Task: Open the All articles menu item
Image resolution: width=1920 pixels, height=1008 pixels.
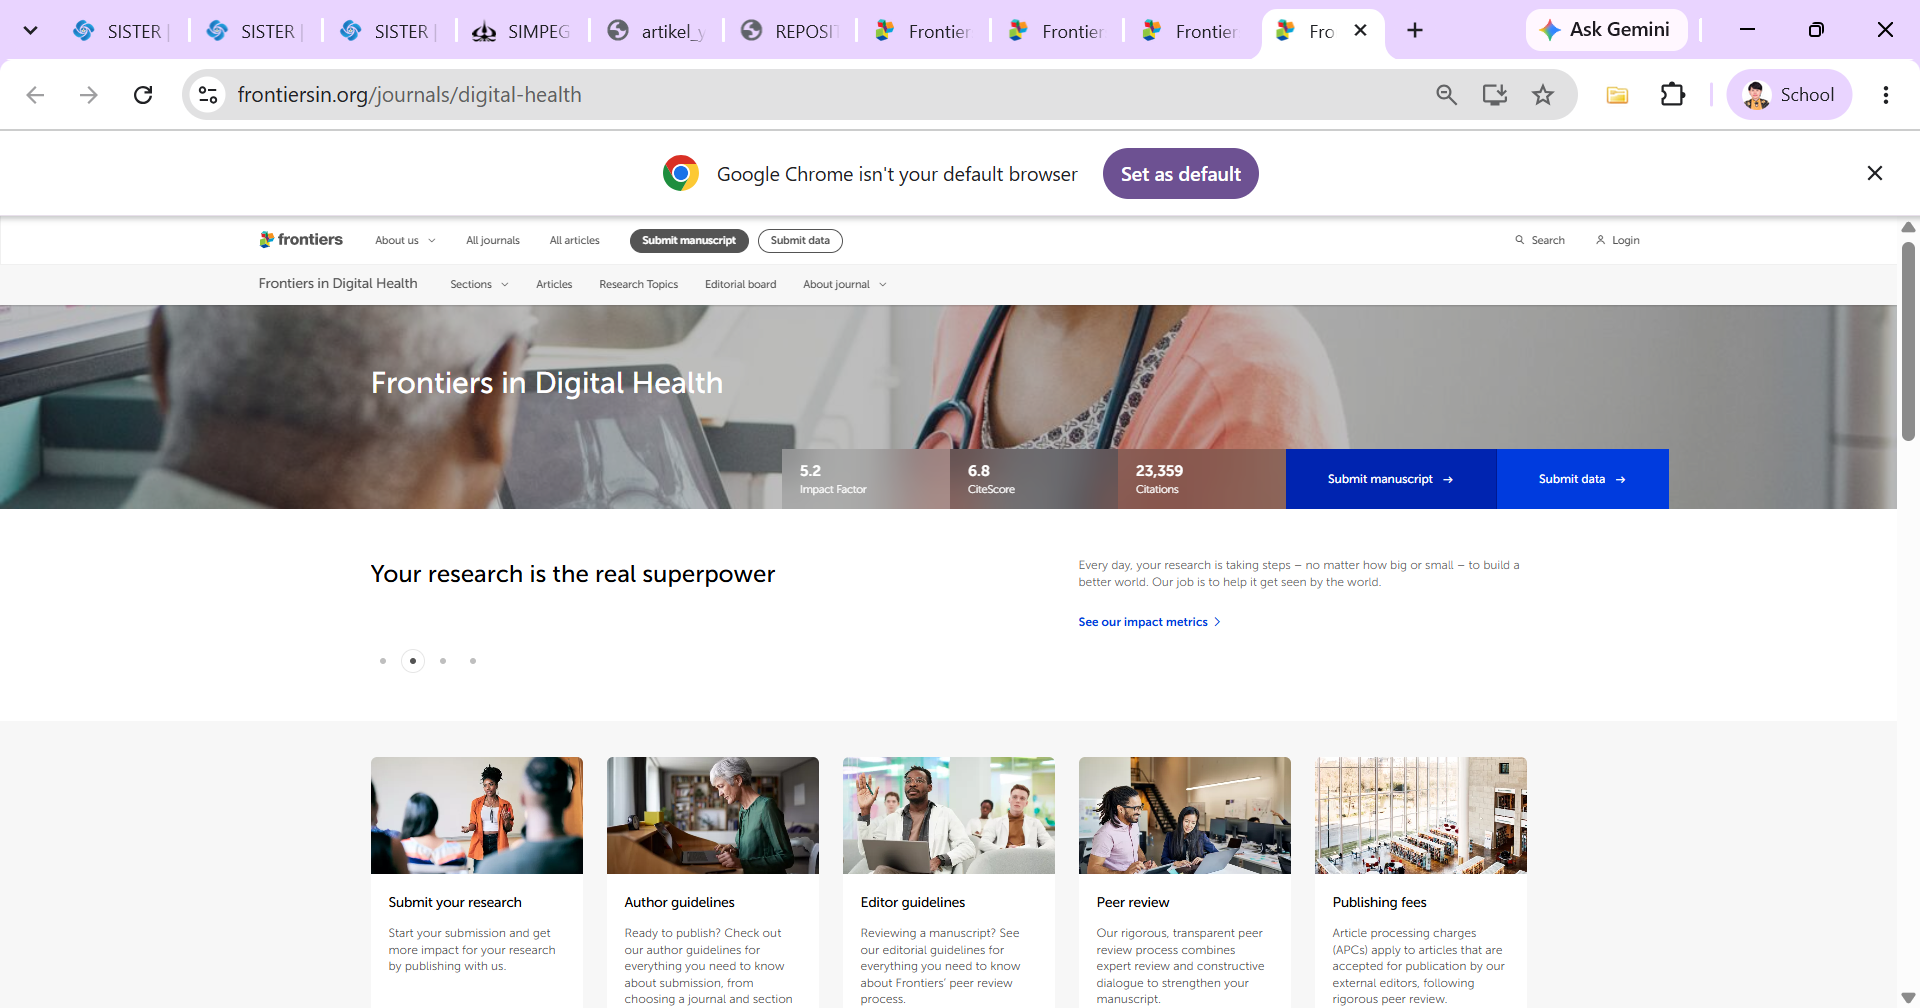Action: [575, 240]
